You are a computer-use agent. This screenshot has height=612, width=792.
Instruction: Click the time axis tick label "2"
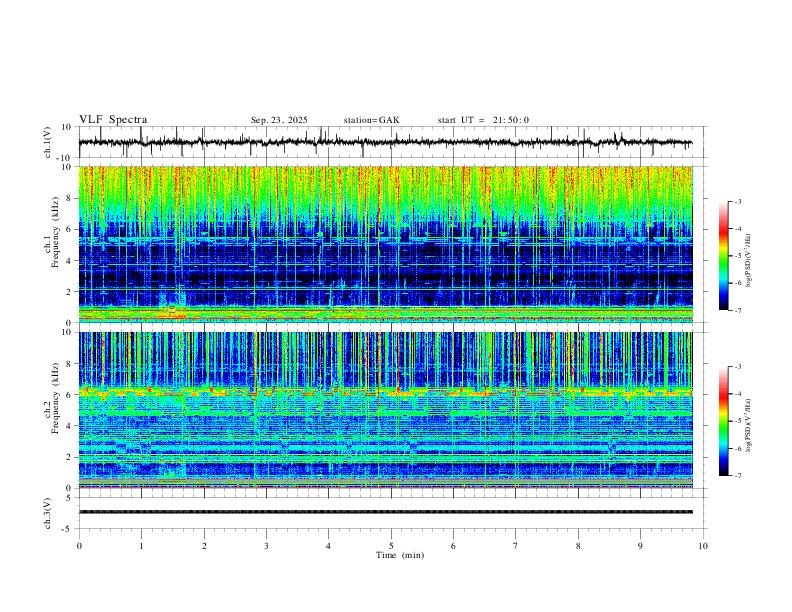coord(204,546)
